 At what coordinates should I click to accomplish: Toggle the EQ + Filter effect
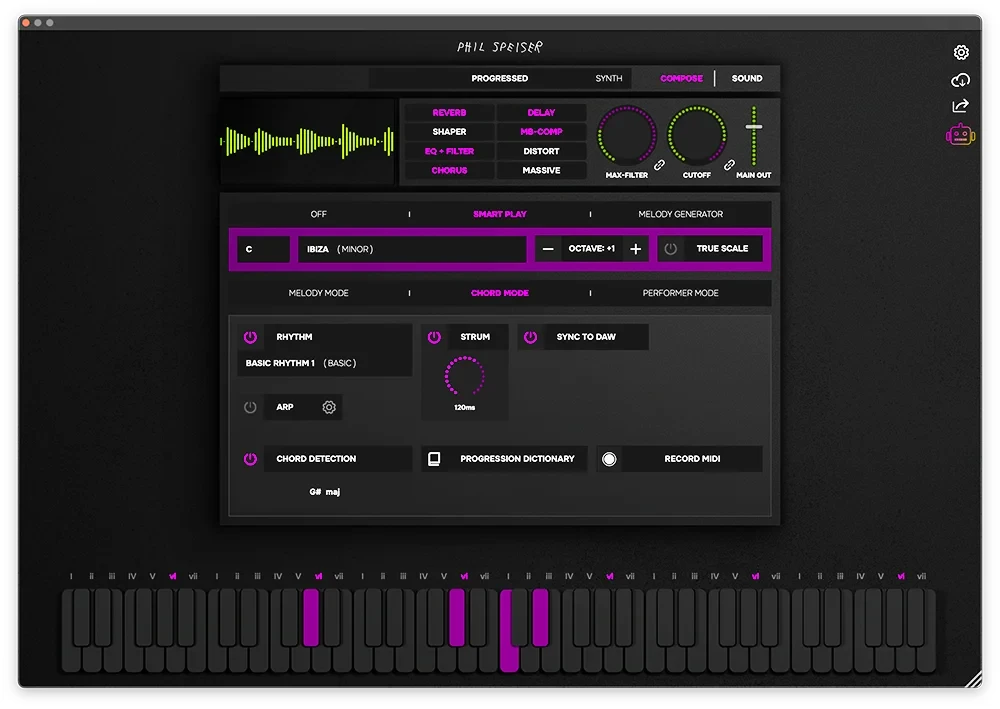(450, 151)
